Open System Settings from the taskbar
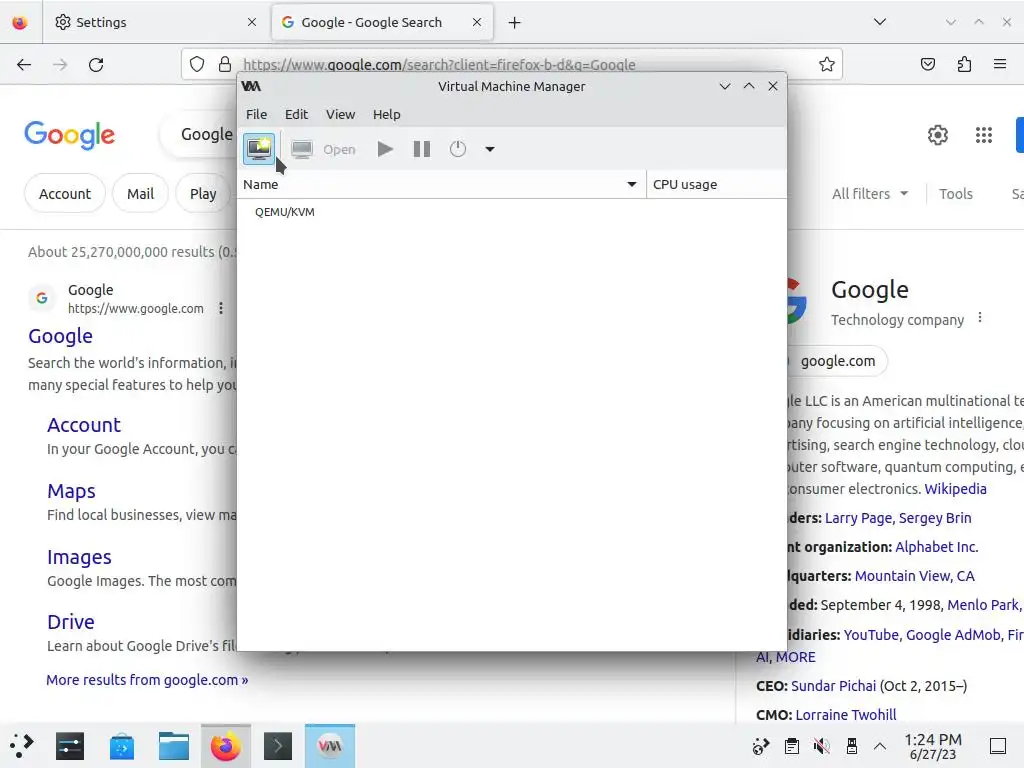 click(70, 746)
